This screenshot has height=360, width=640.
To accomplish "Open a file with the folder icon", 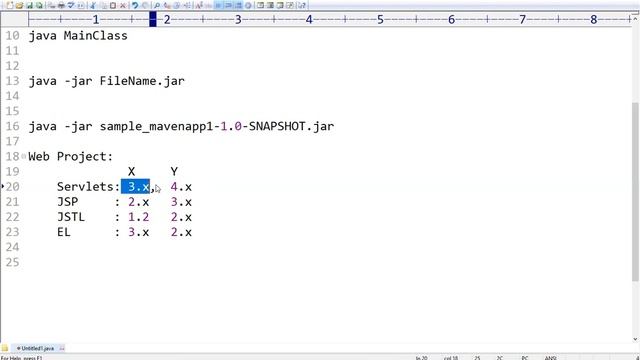I will coord(19,5).
